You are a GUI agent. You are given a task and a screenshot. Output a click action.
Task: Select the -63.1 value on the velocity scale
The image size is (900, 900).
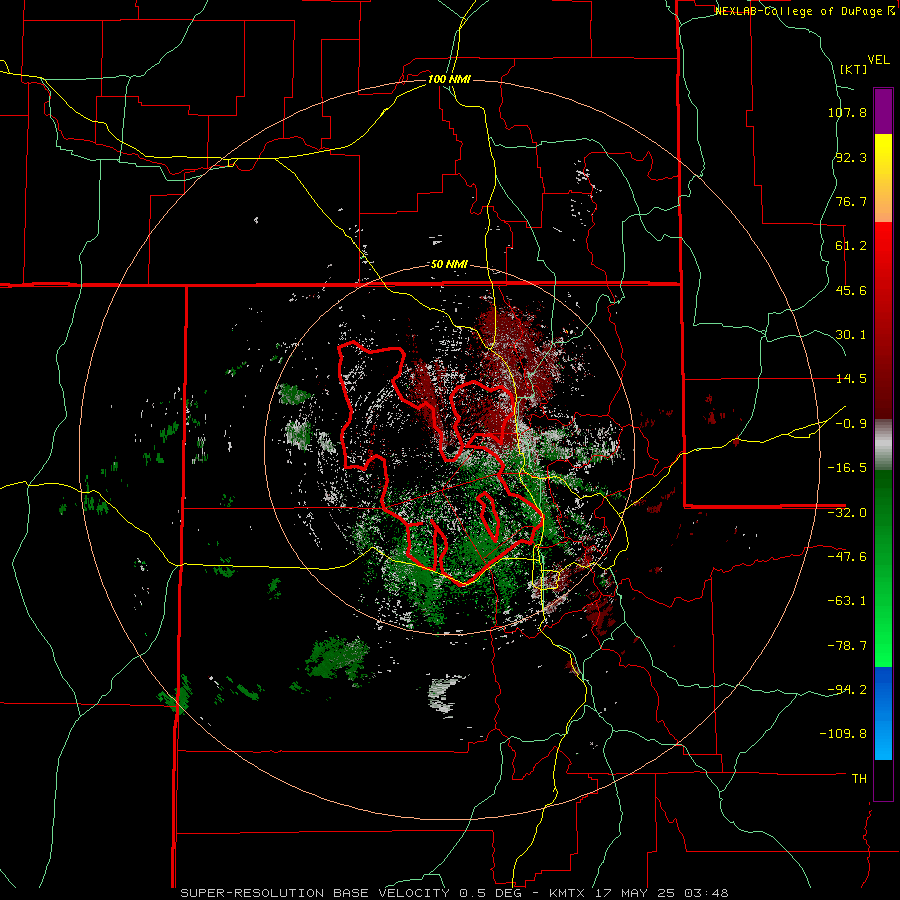847,601
